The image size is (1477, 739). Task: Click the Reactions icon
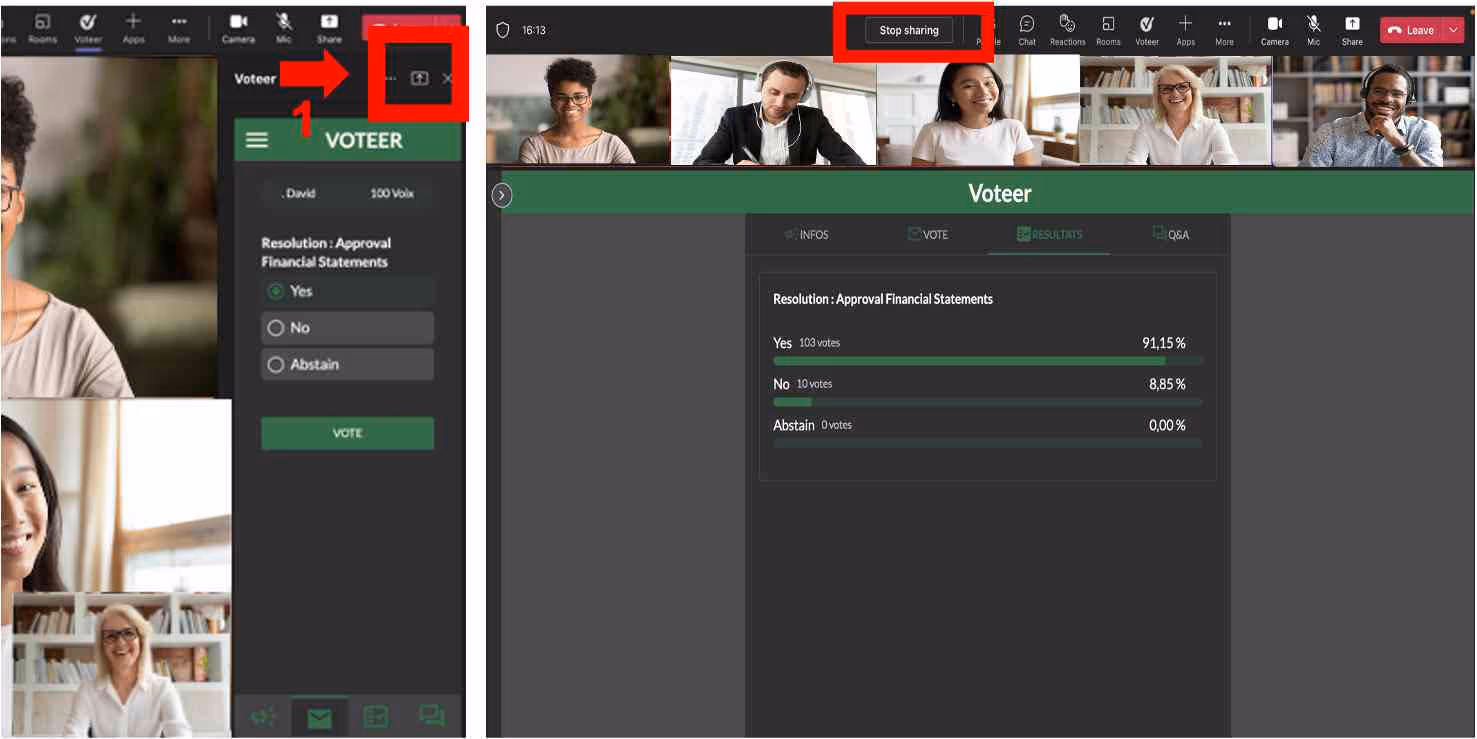point(1066,25)
